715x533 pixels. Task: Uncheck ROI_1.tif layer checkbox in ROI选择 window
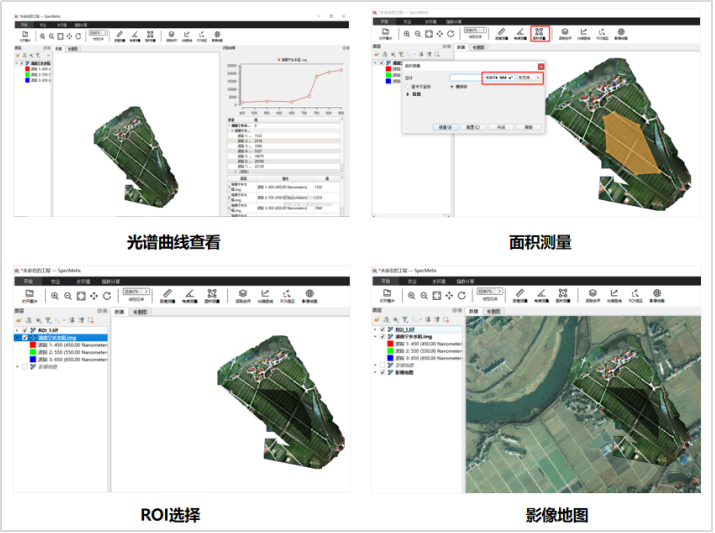23,329
